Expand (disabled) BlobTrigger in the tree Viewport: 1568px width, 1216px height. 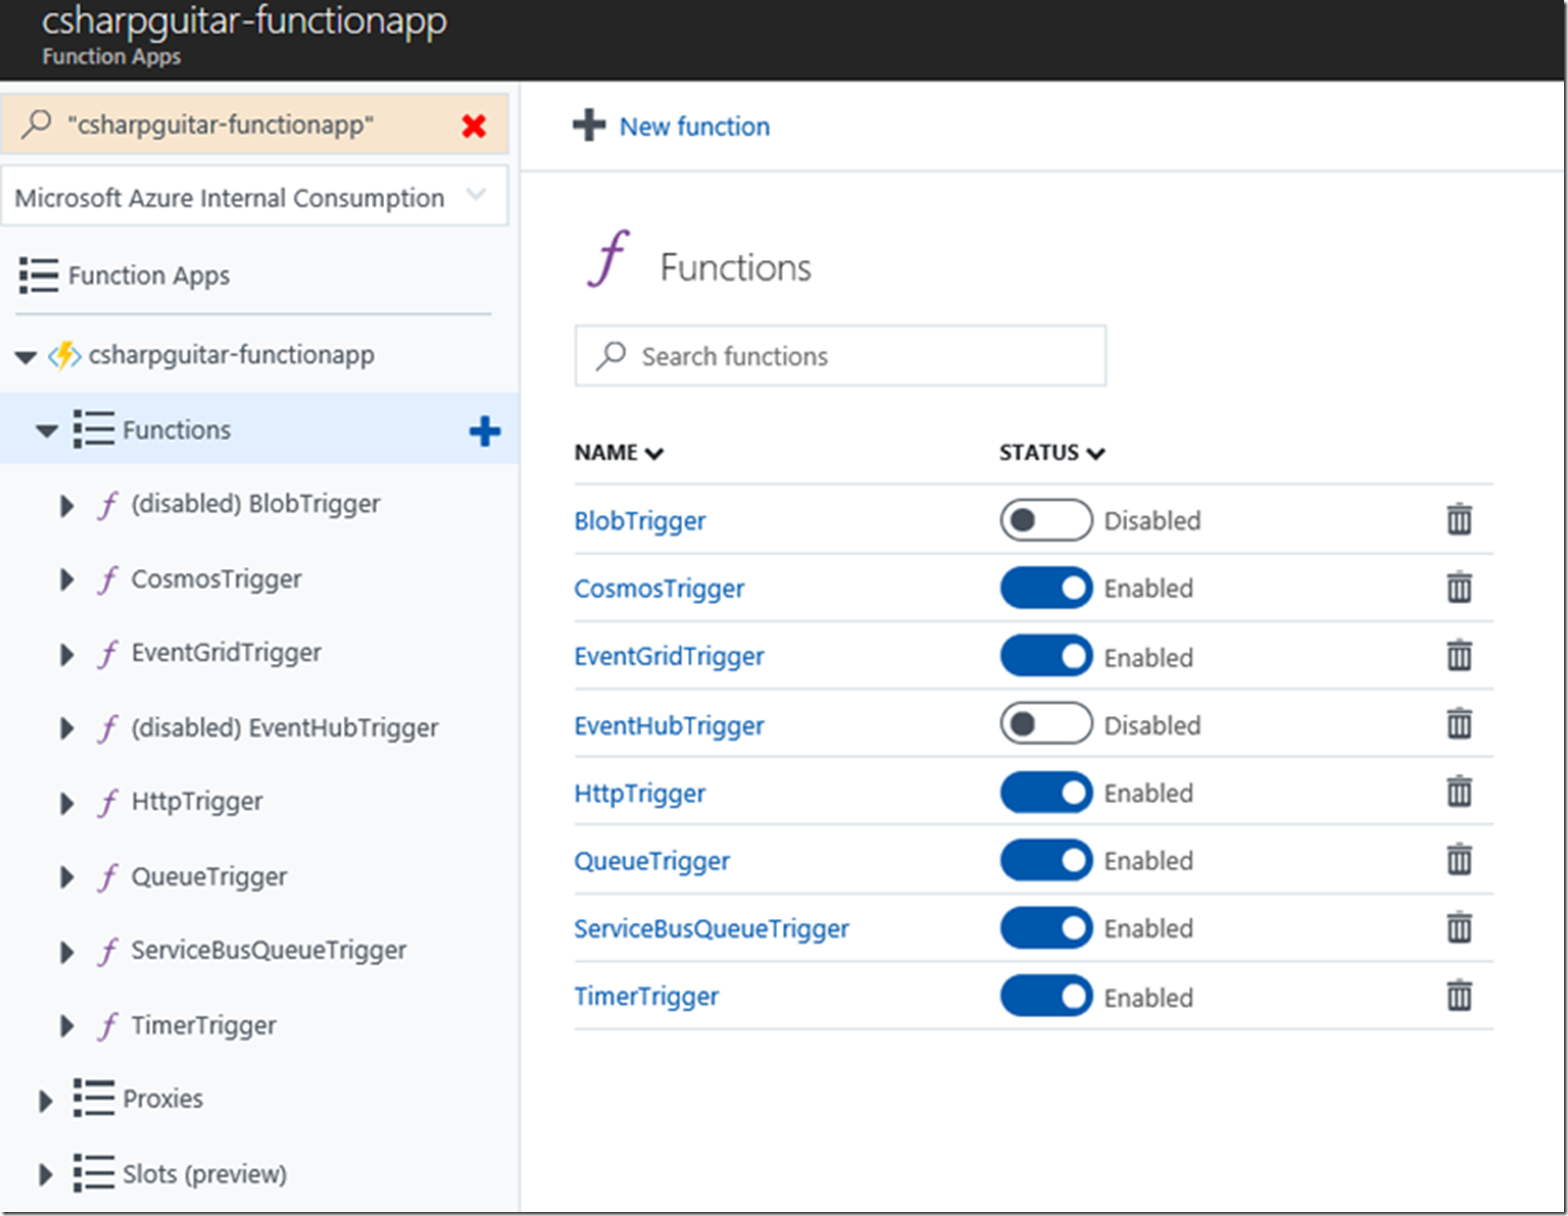pos(67,505)
